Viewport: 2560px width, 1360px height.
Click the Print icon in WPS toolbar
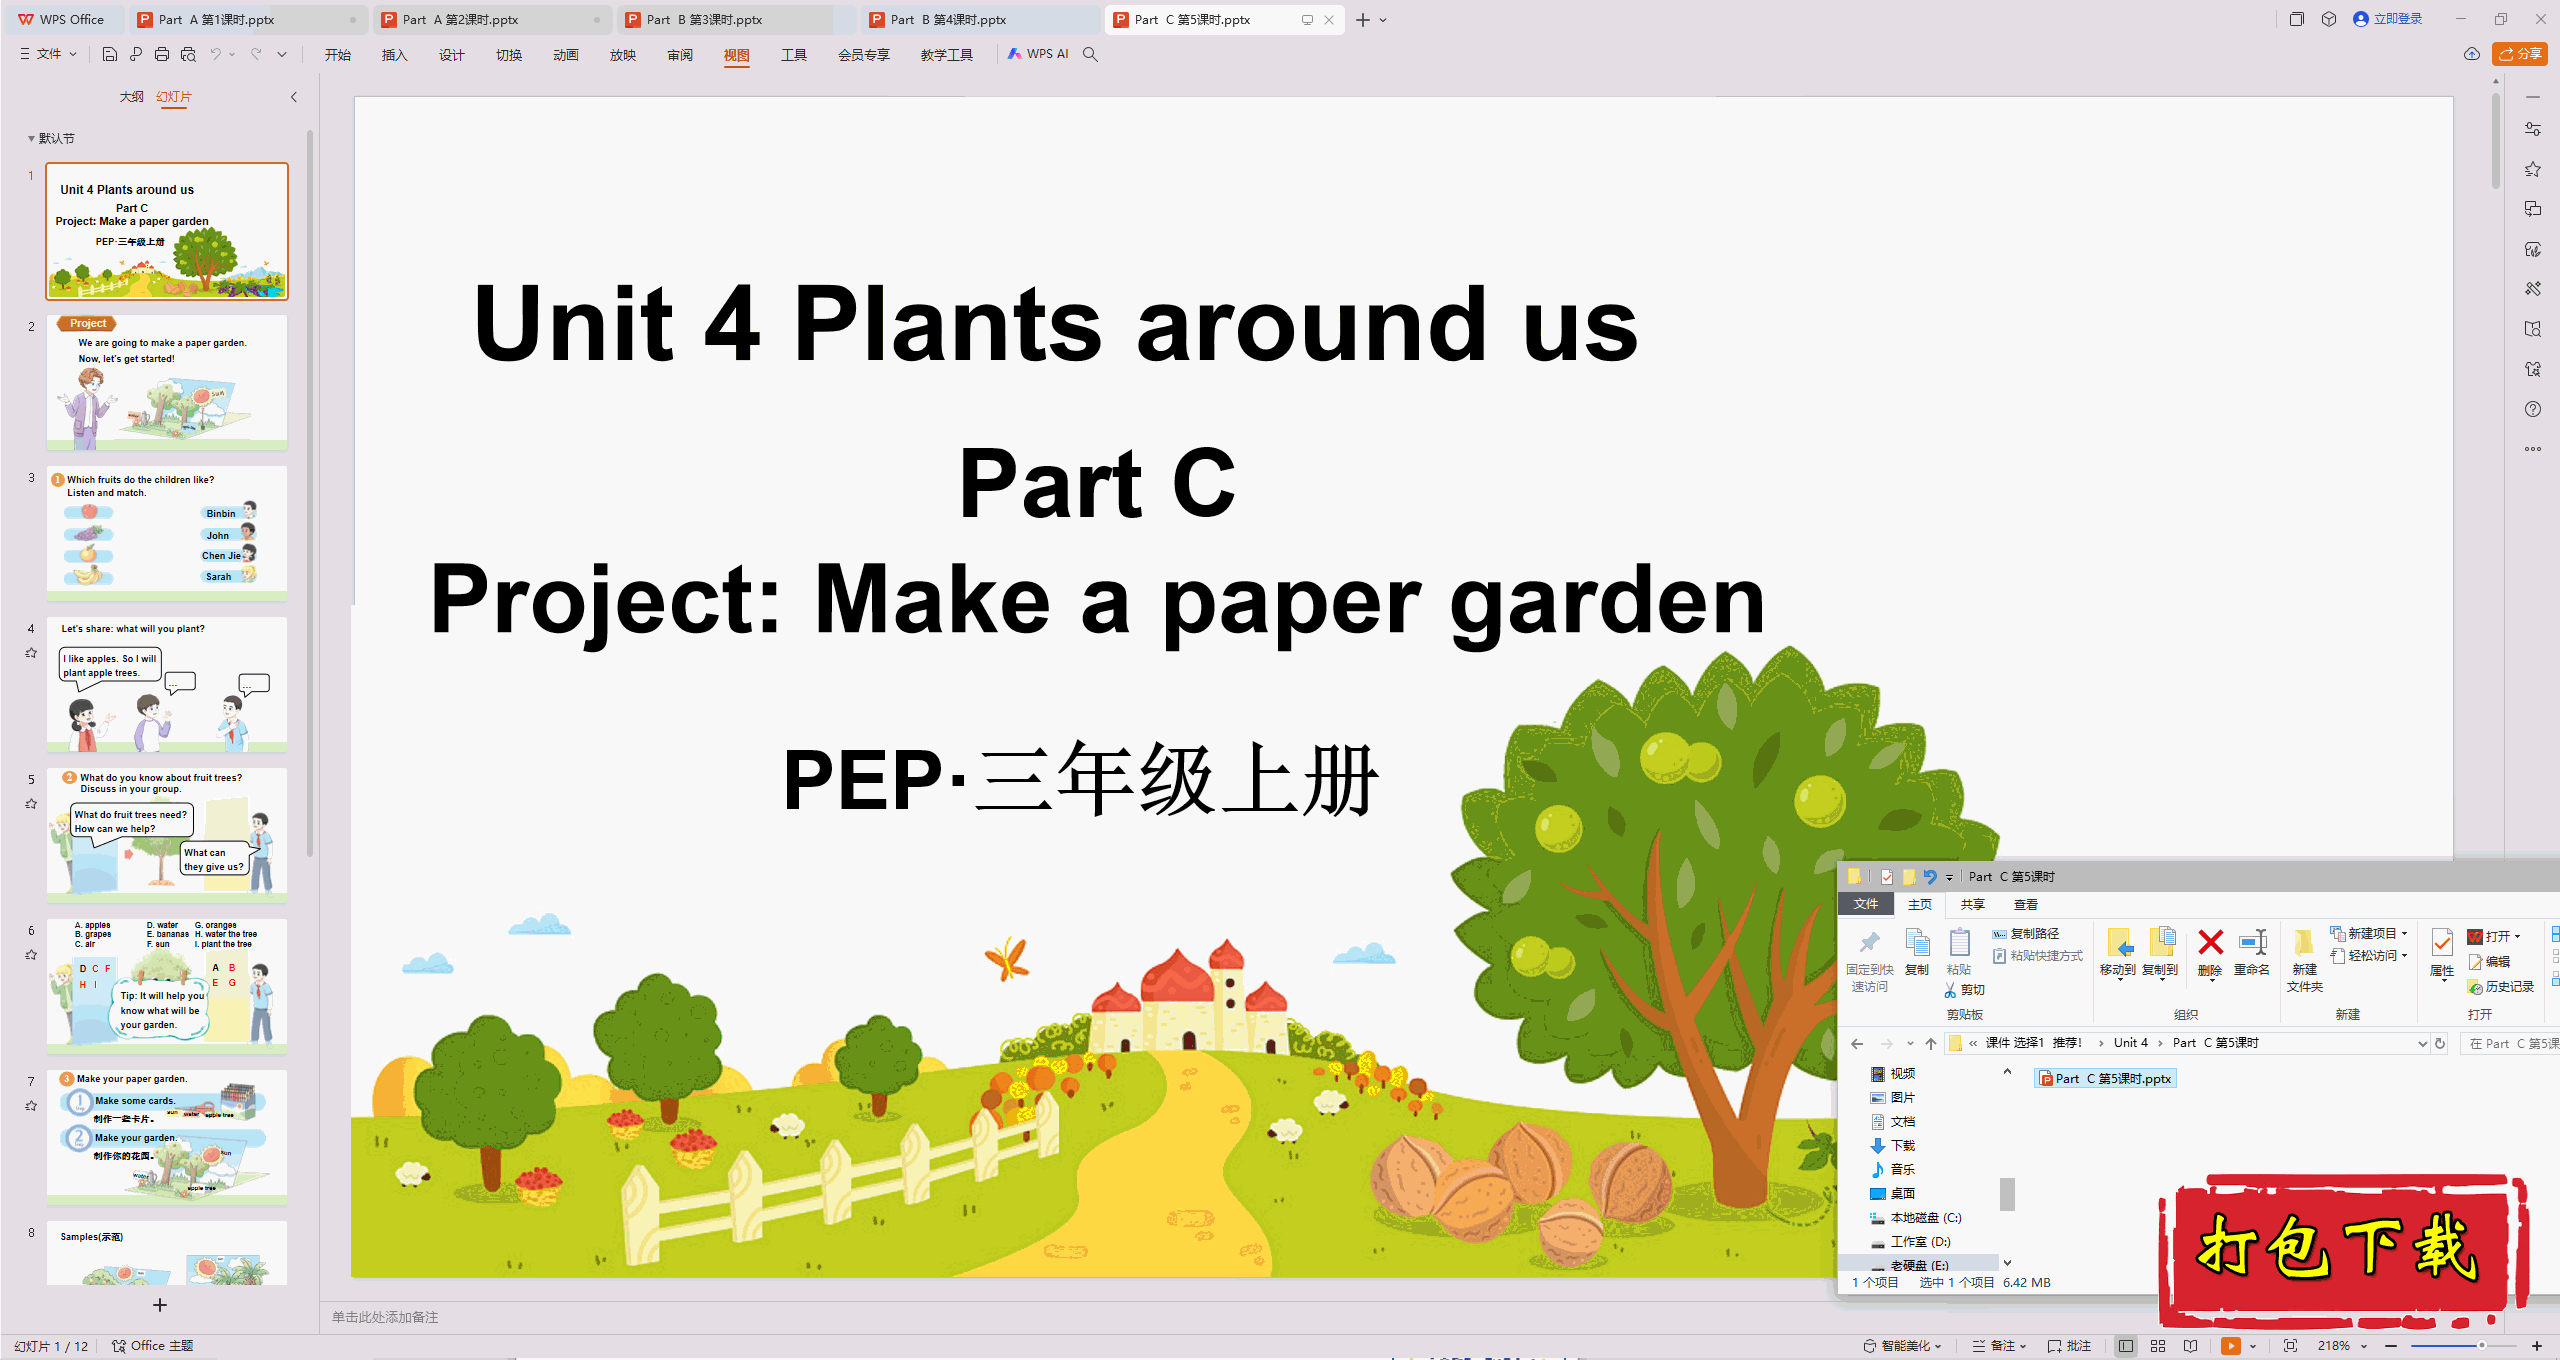pos(162,54)
